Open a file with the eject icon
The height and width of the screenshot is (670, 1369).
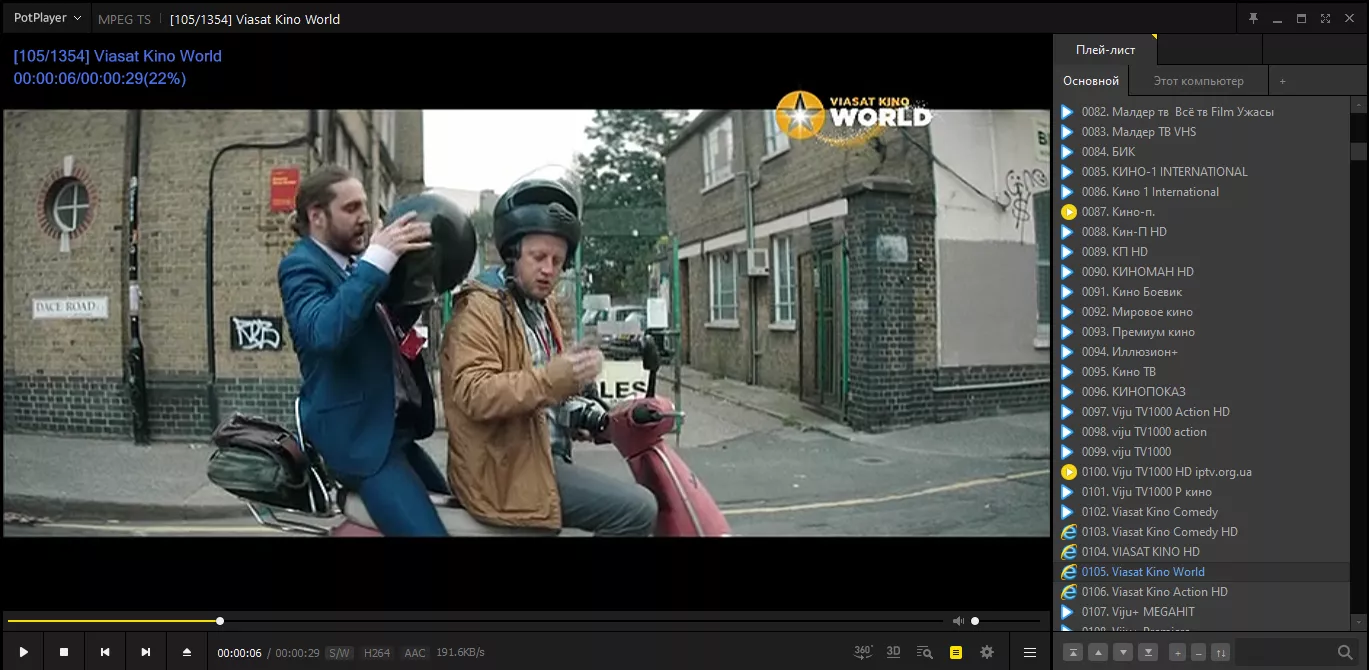coord(187,652)
